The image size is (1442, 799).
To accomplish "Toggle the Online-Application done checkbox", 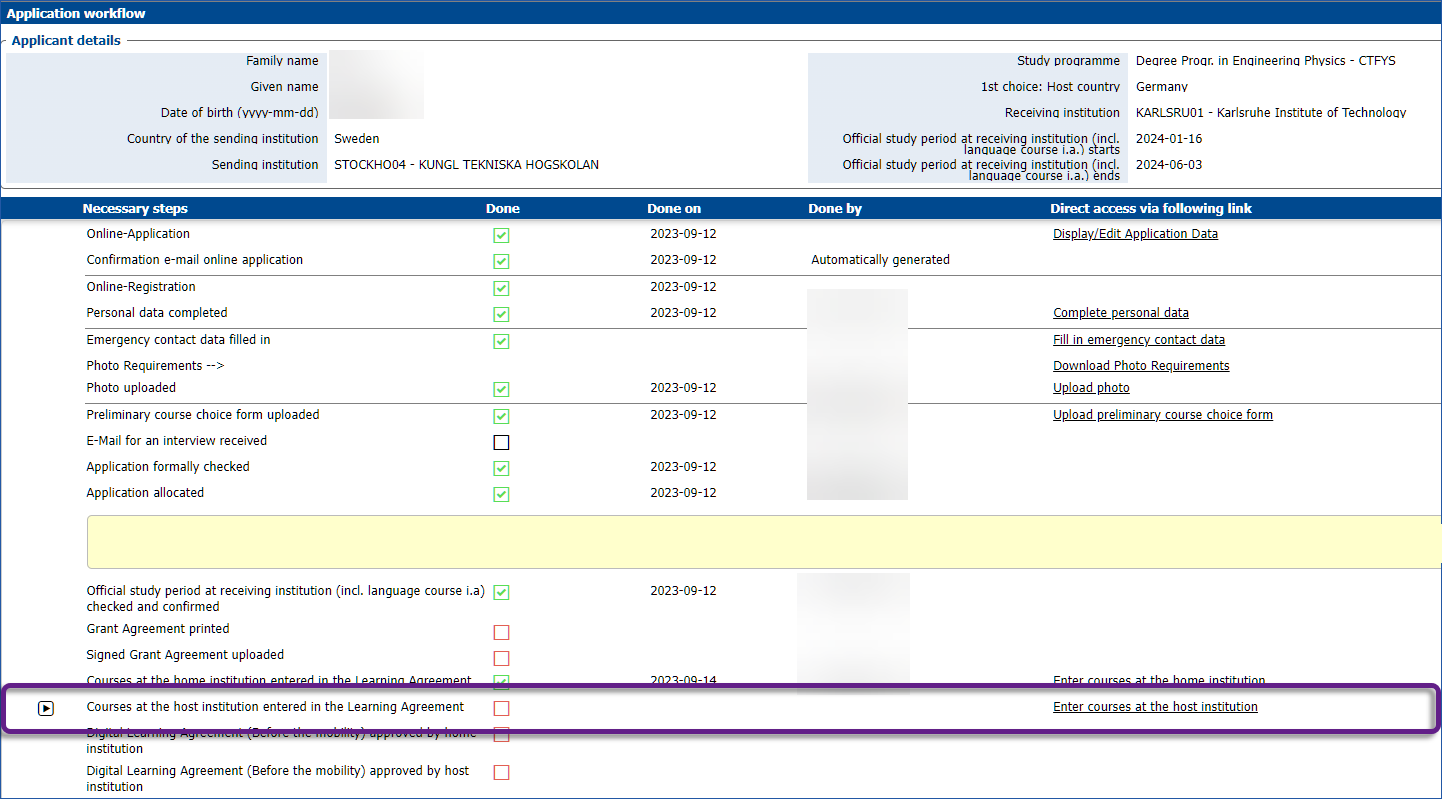I will (x=501, y=235).
